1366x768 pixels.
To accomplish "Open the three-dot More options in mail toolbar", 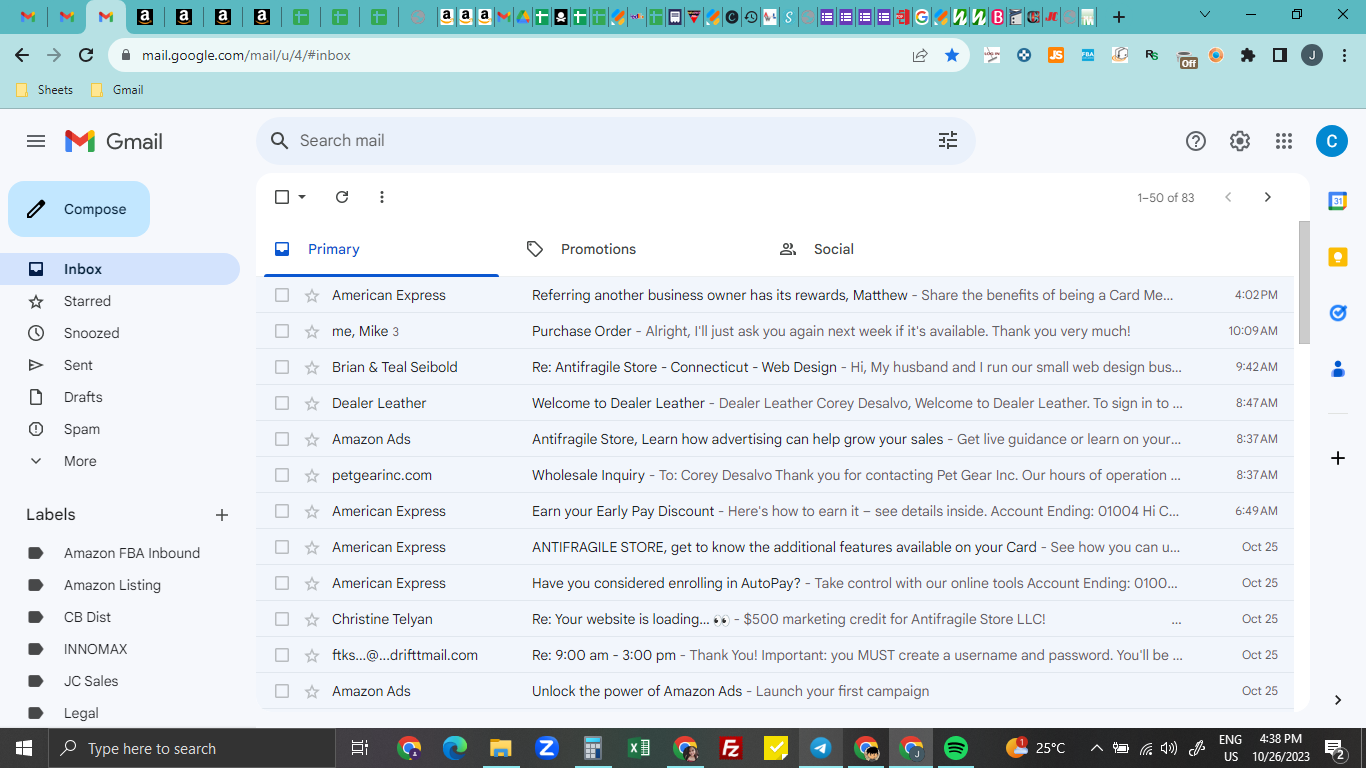I will click(382, 197).
